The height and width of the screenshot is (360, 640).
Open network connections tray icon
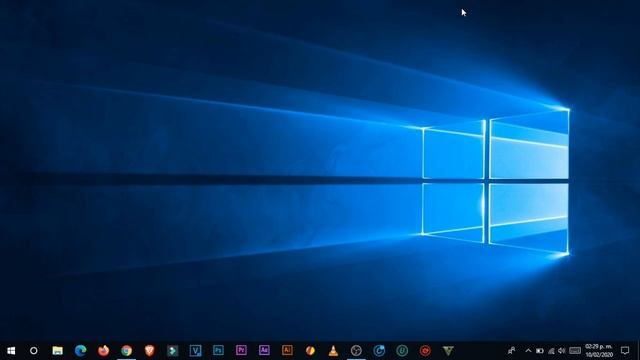[551, 351]
